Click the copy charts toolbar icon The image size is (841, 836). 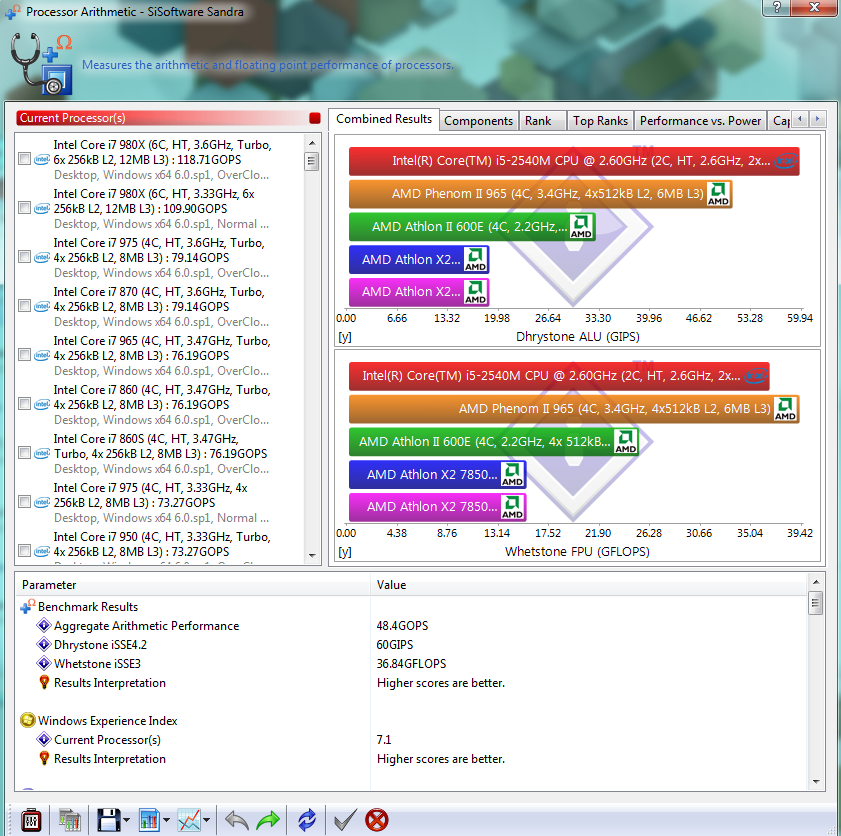point(69,819)
